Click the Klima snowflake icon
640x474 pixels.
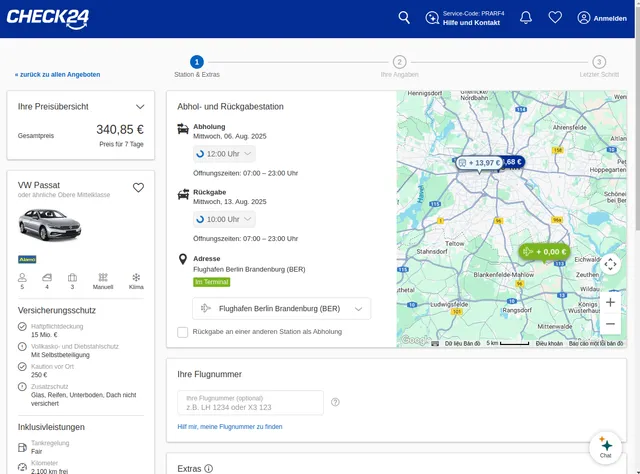136,278
